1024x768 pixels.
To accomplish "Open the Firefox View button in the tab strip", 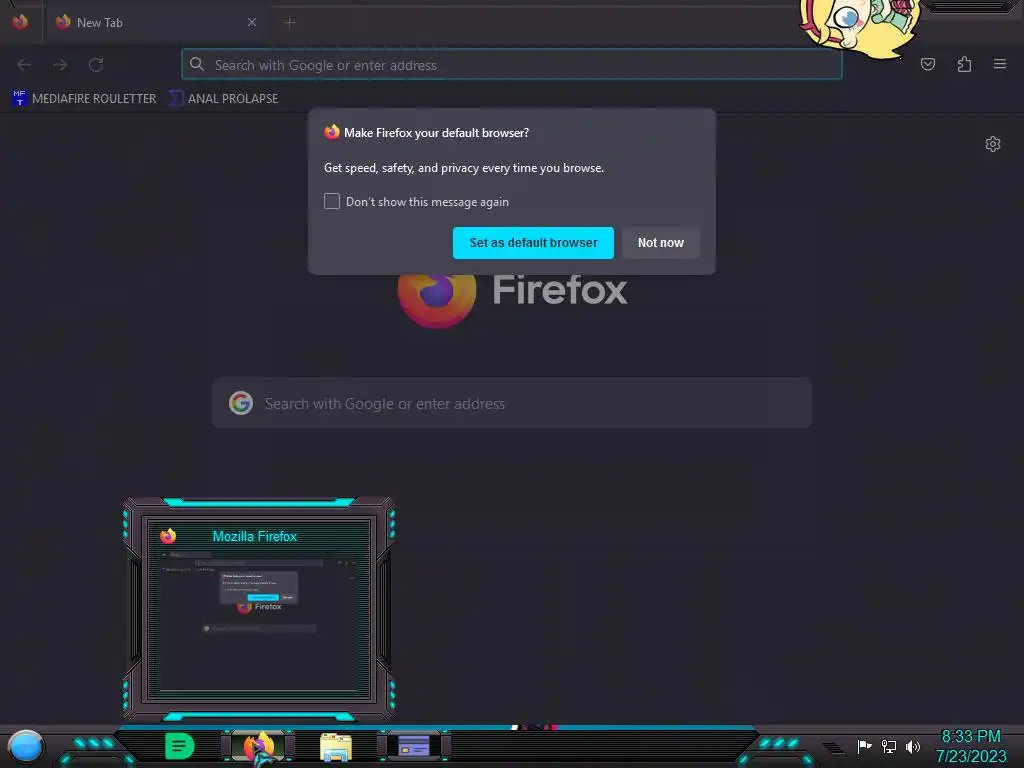I will click(20, 22).
